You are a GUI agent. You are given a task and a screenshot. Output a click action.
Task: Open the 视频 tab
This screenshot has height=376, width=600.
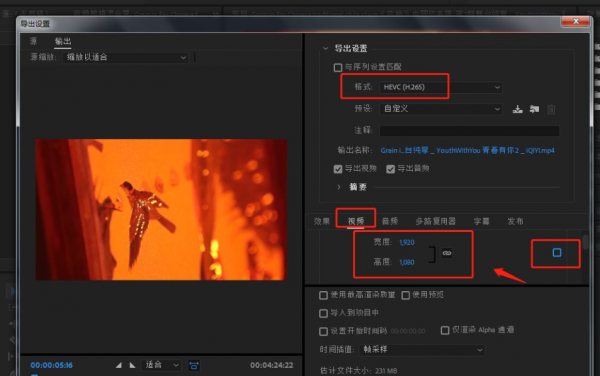click(x=356, y=221)
